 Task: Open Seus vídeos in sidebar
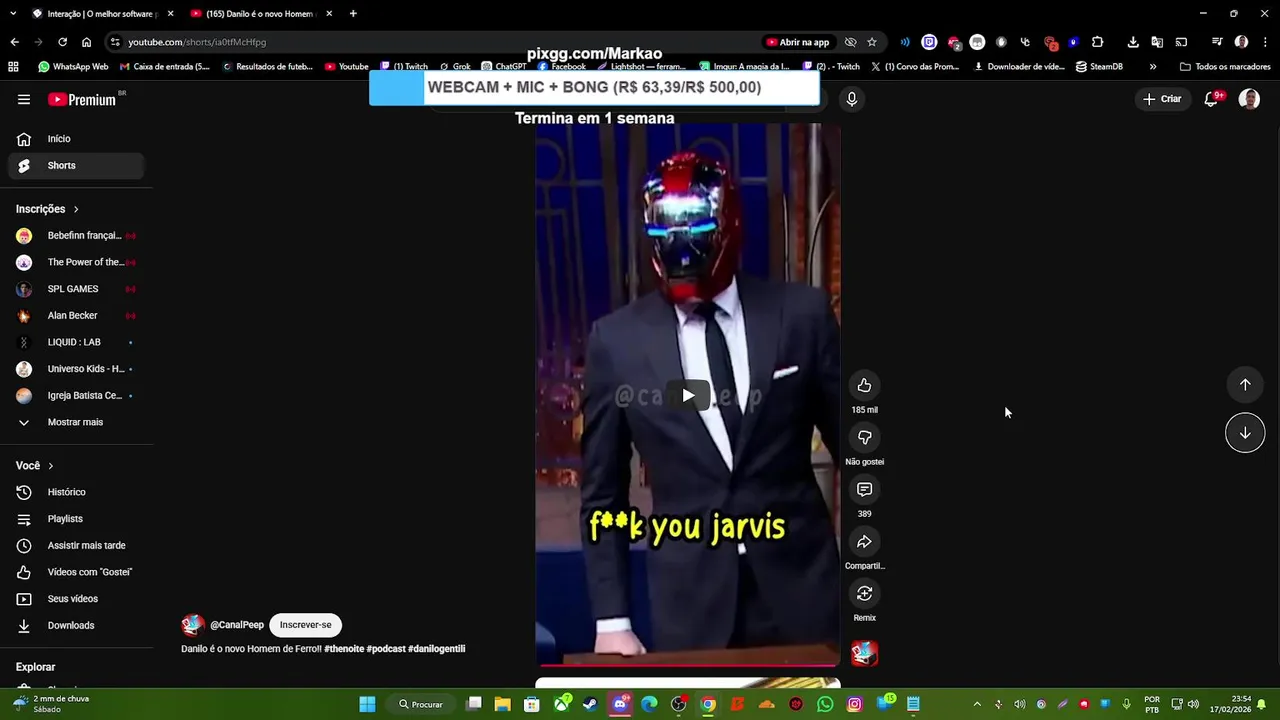coord(76,599)
